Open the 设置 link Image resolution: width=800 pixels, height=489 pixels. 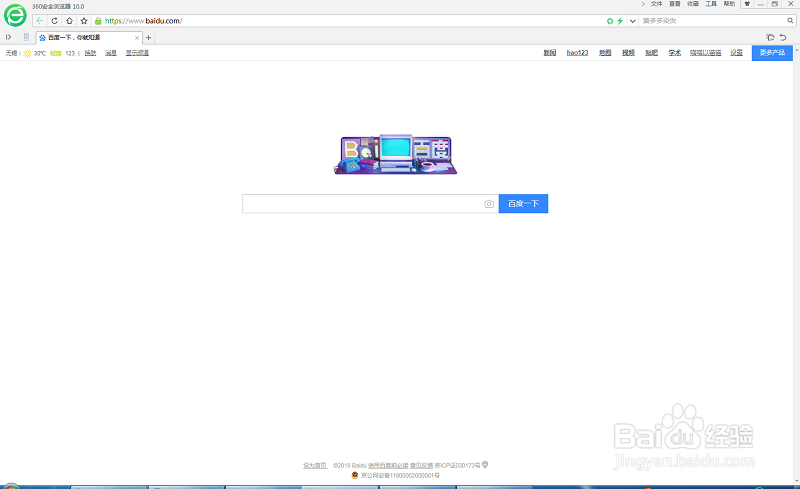736,53
